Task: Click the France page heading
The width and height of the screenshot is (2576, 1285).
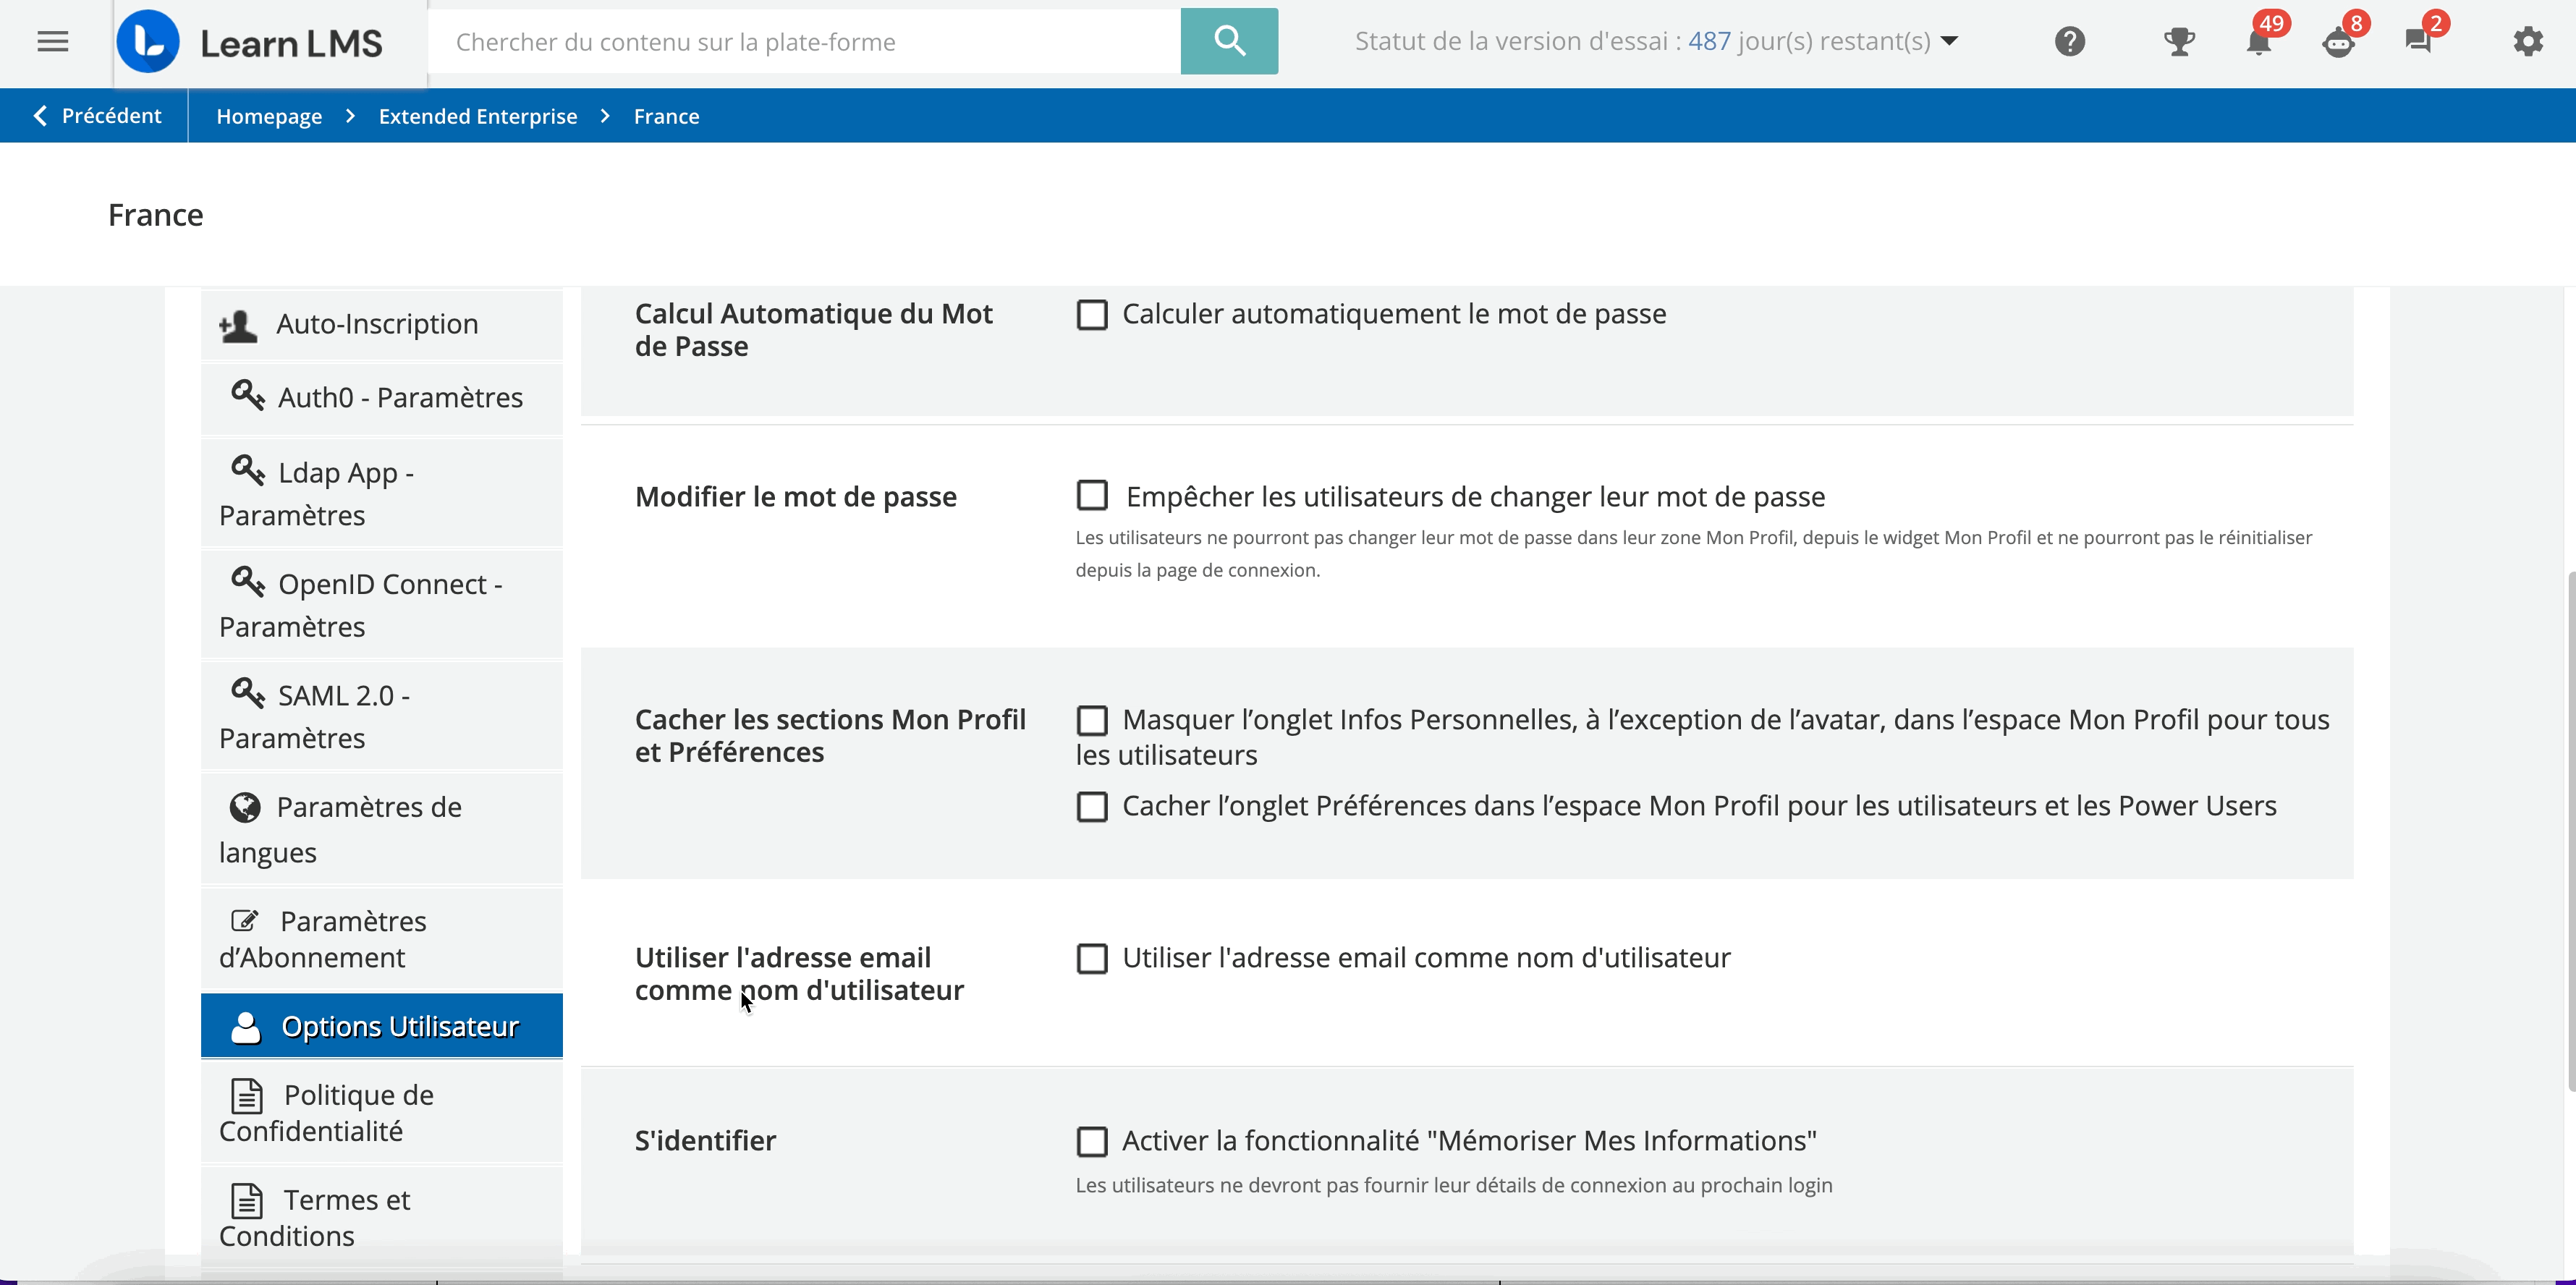Action: coord(155,215)
